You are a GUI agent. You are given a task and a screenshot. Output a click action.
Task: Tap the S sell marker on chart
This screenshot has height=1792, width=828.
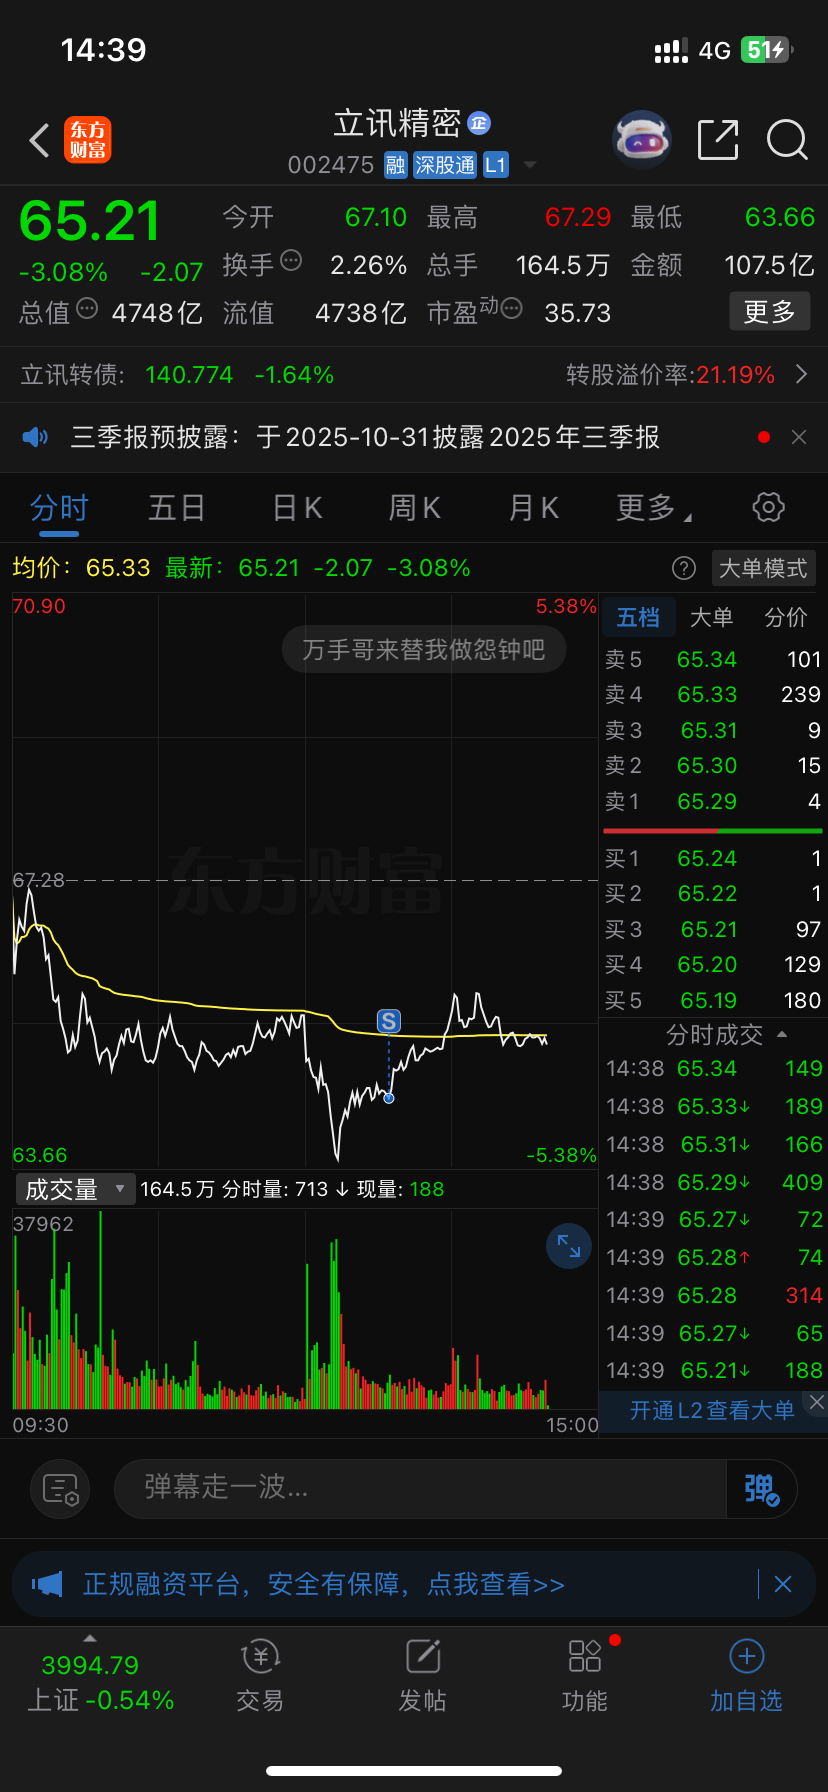[x=388, y=1021]
